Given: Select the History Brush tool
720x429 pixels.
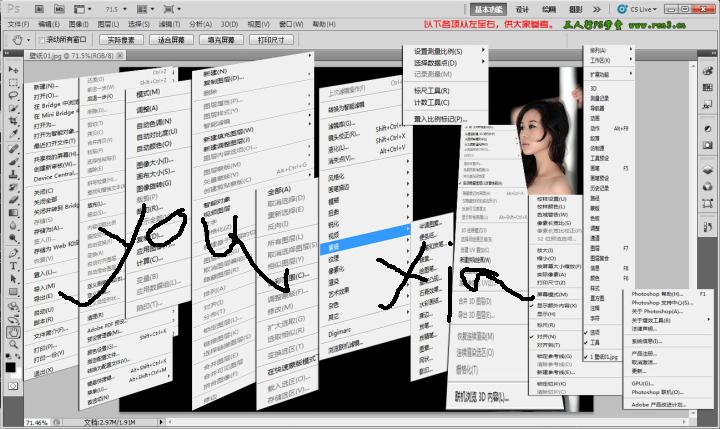Looking at the screenshot, I should 13,187.
